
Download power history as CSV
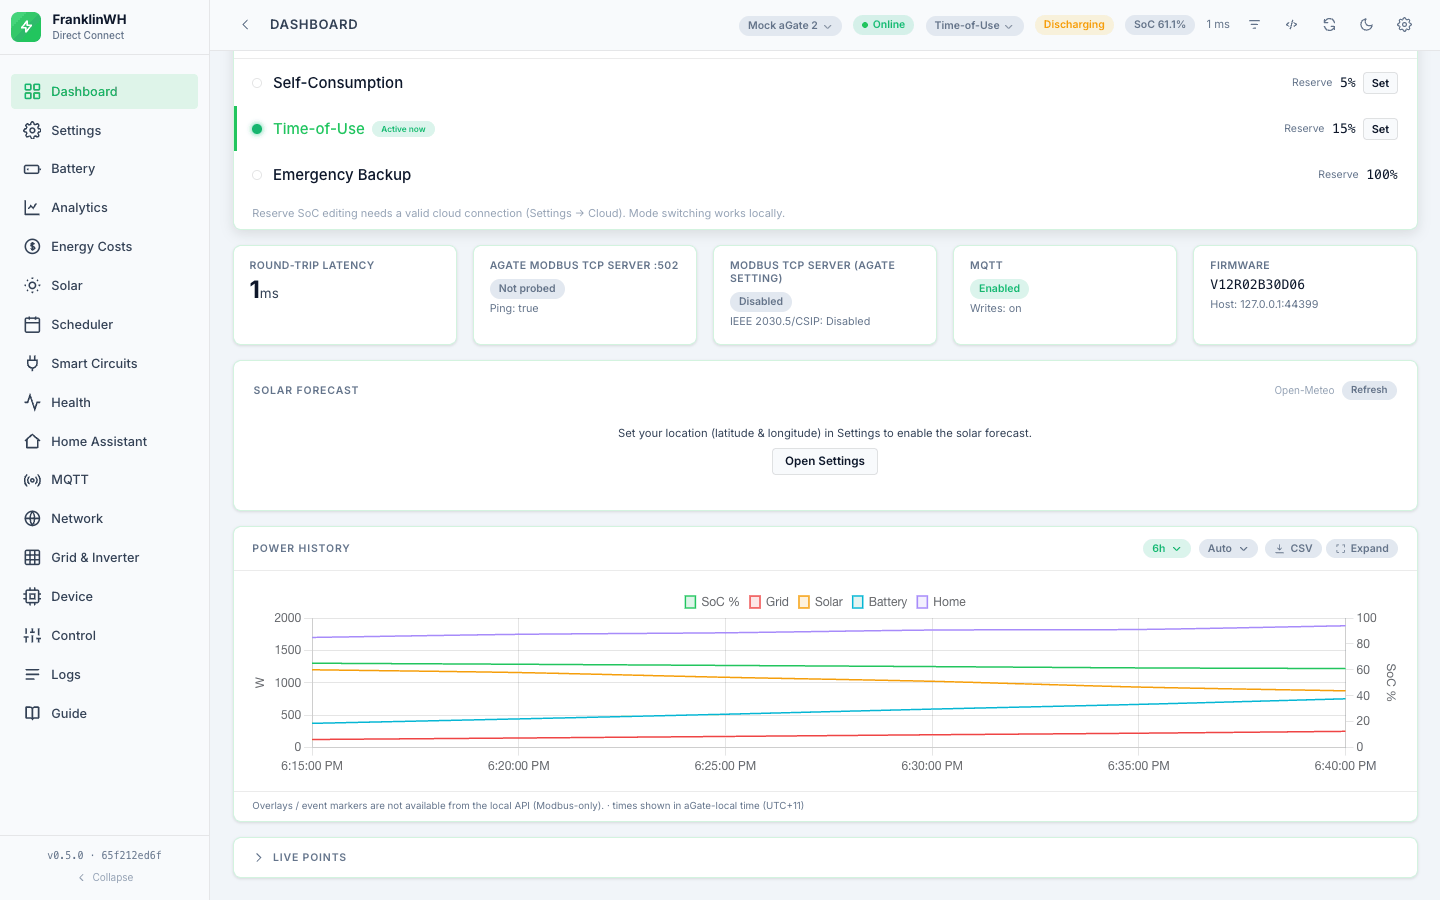click(x=1293, y=549)
